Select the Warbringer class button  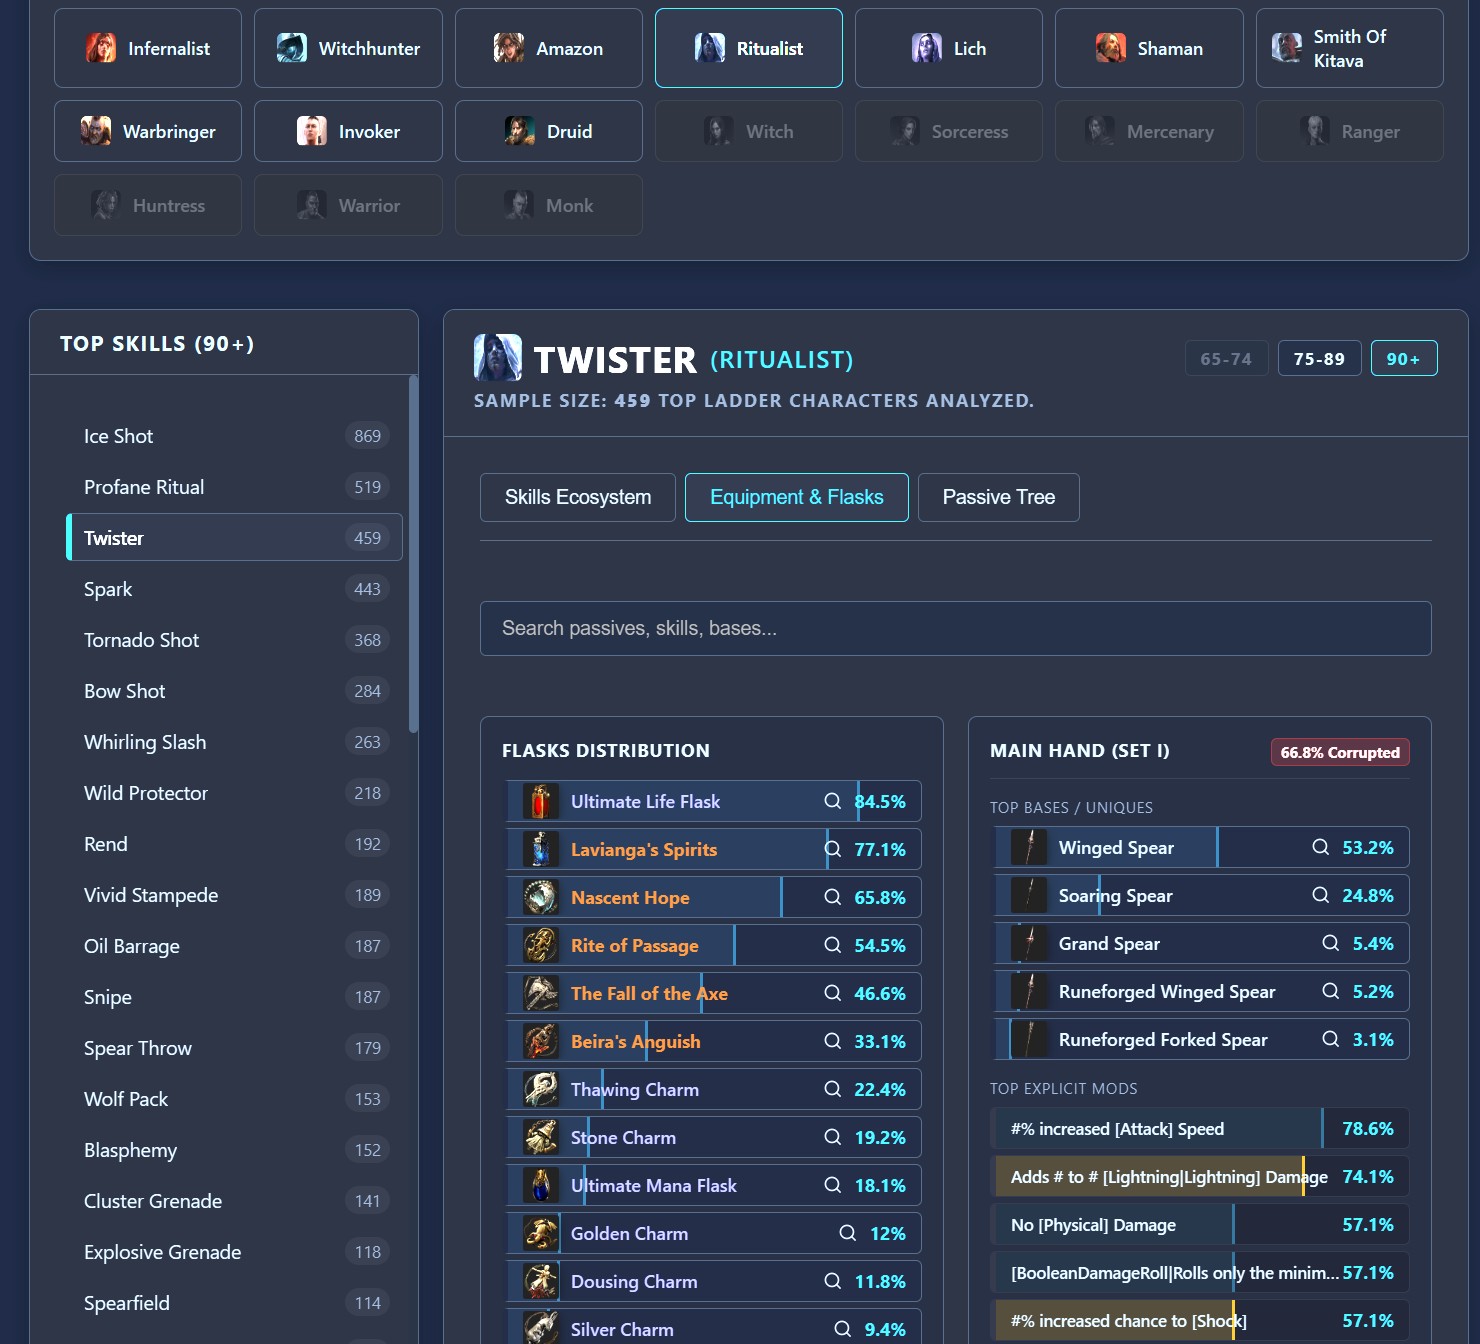click(x=148, y=131)
